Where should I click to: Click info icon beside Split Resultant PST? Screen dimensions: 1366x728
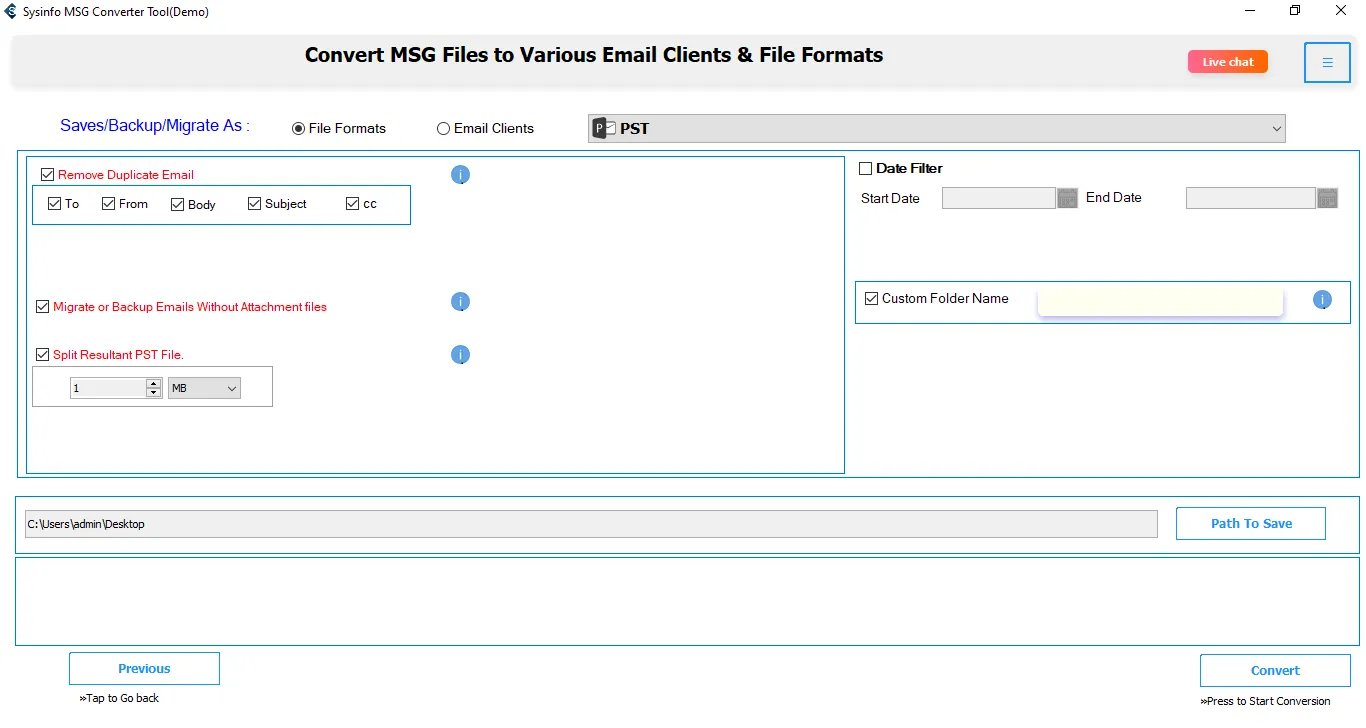pos(460,355)
